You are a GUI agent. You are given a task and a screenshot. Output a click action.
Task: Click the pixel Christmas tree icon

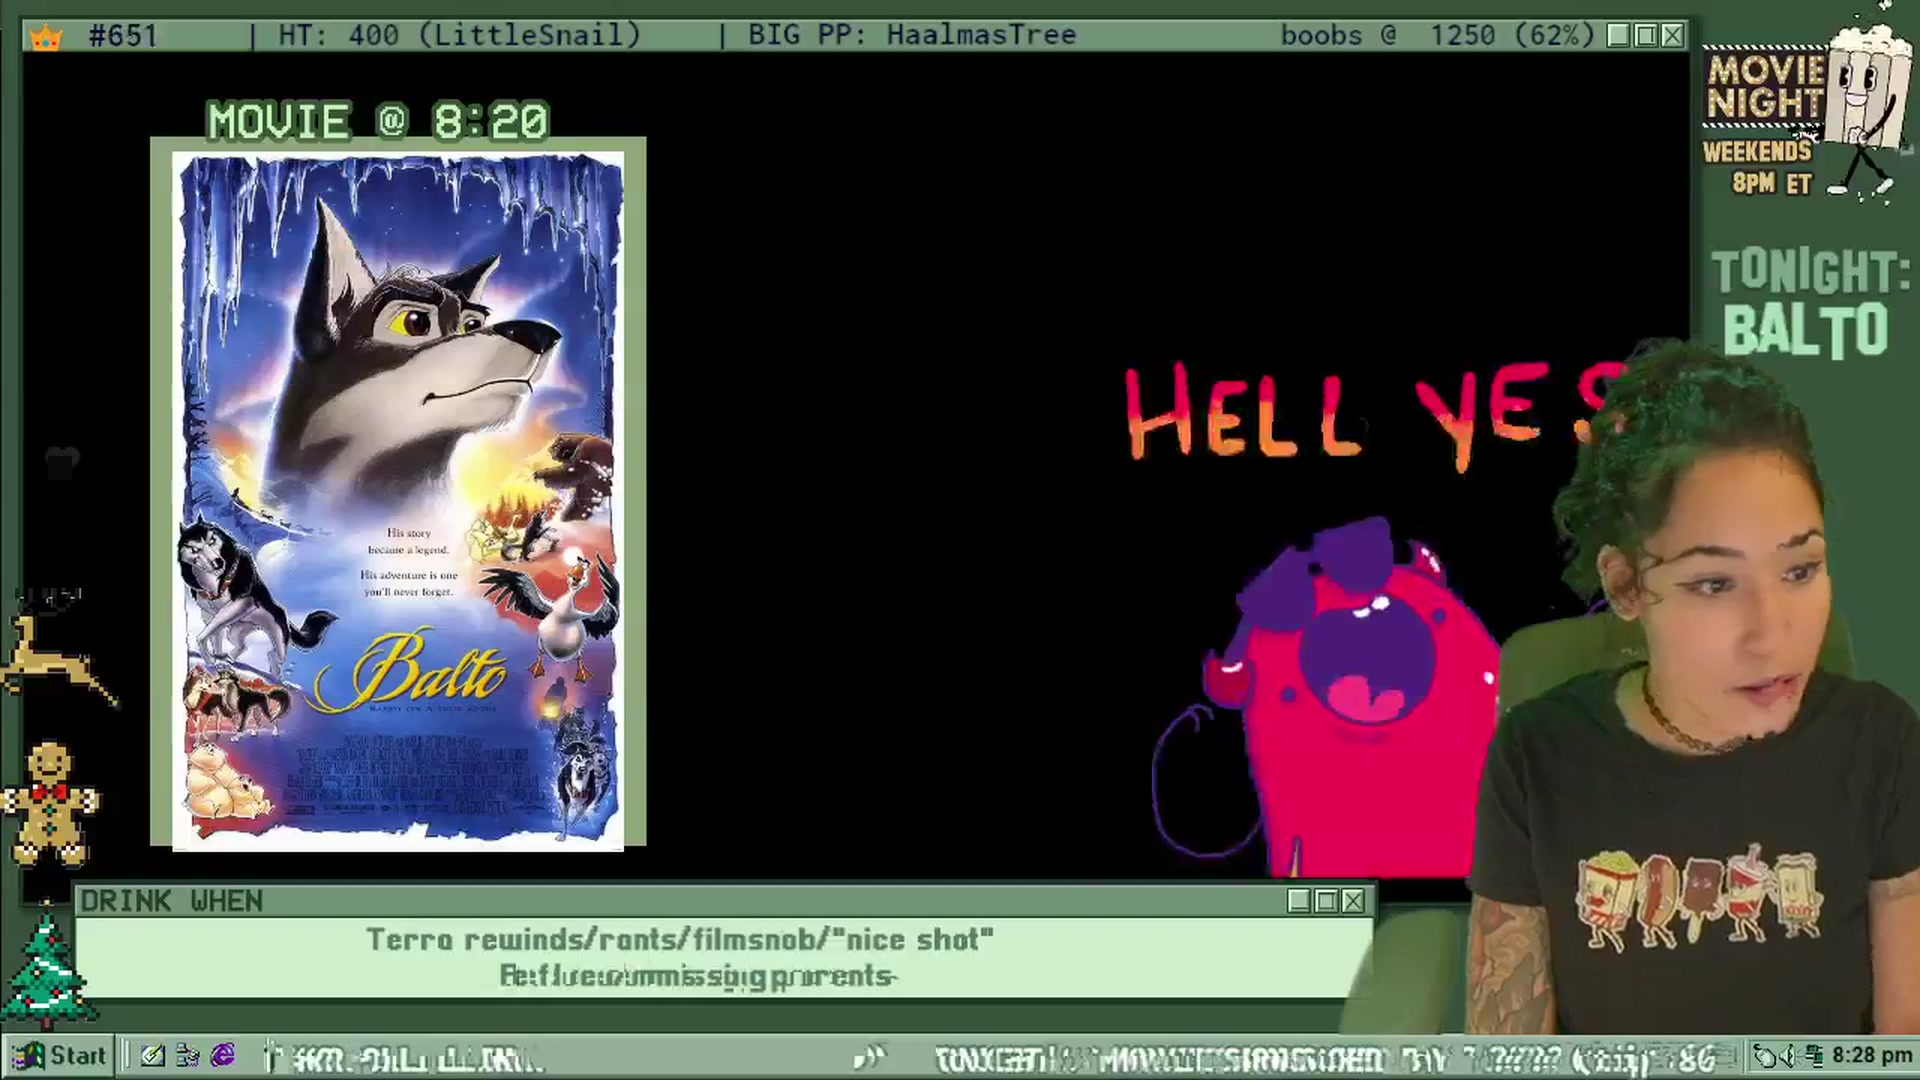click(x=45, y=966)
